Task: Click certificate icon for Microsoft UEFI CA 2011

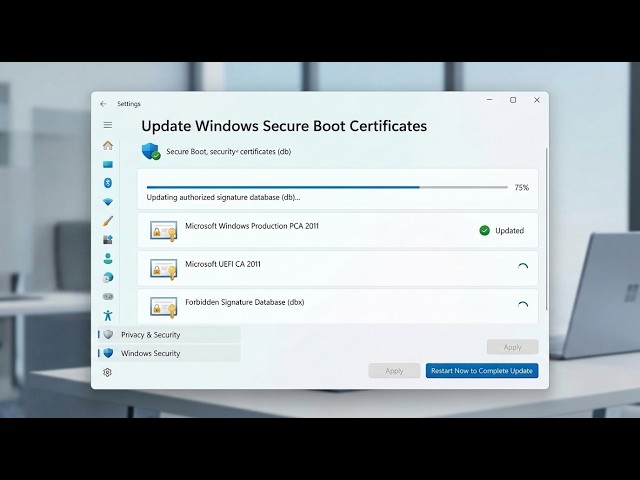Action: pyautogui.click(x=163, y=269)
